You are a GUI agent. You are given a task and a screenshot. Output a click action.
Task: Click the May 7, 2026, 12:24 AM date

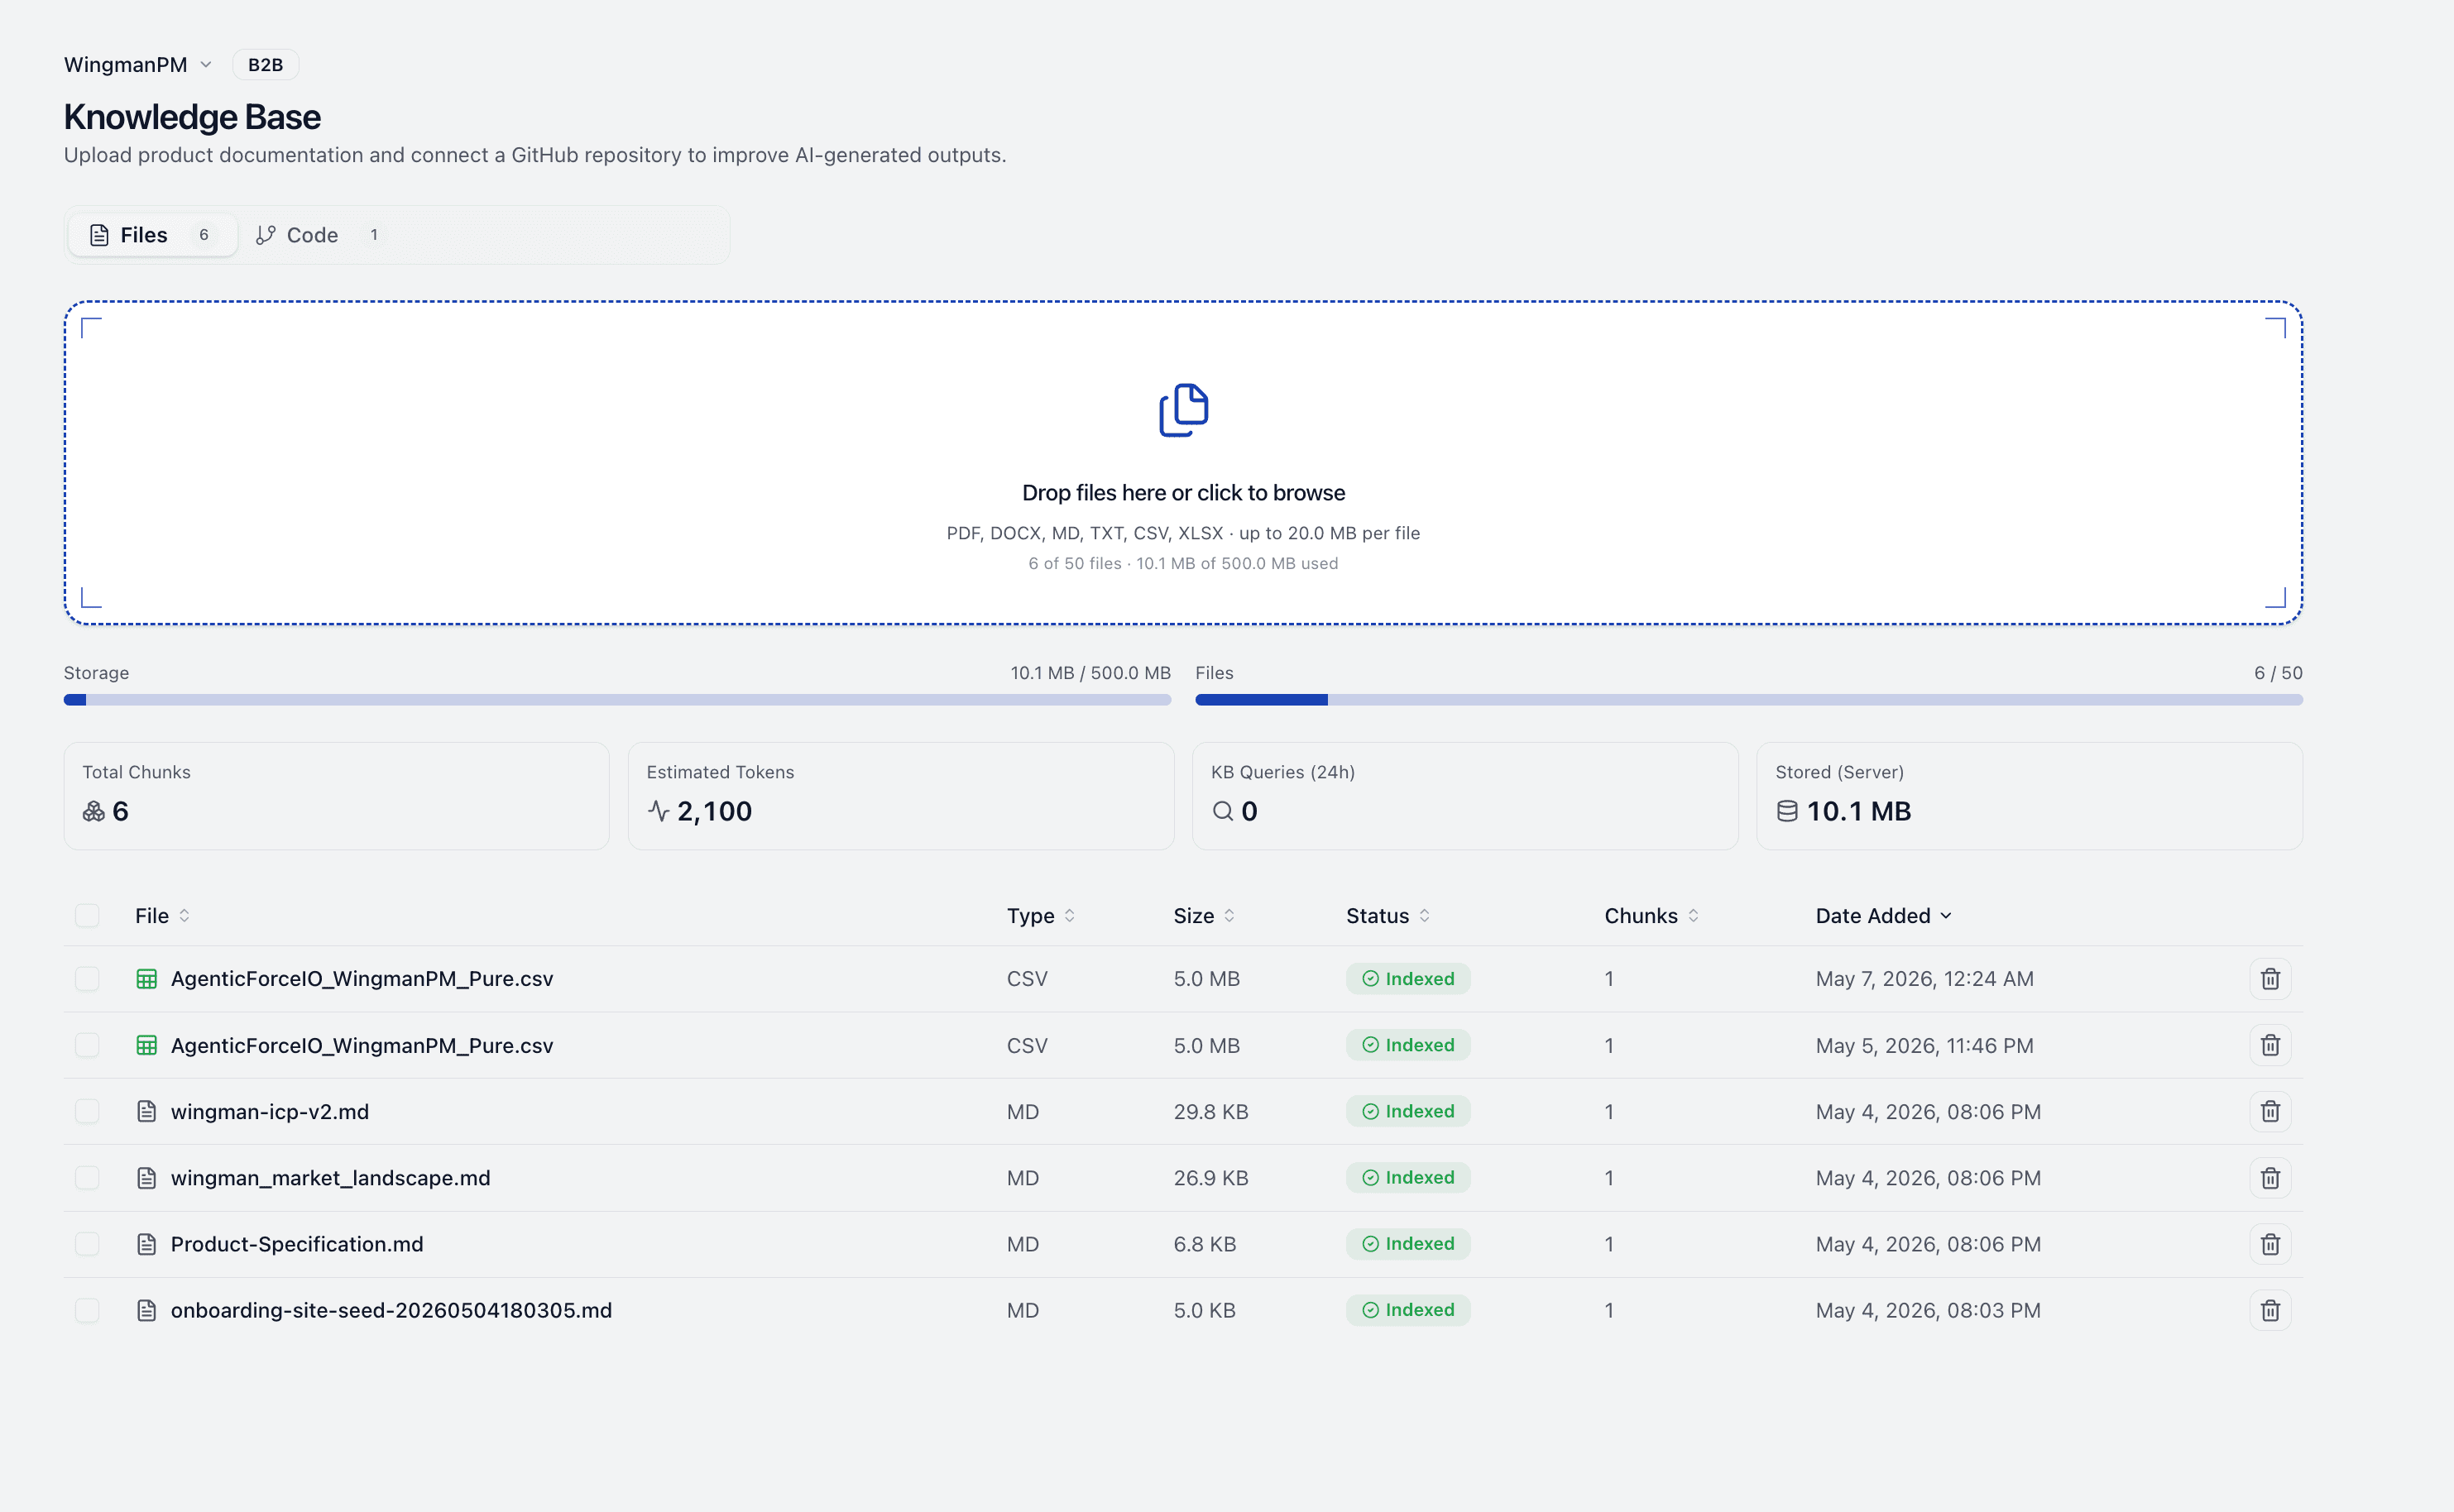click(x=1924, y=979)
